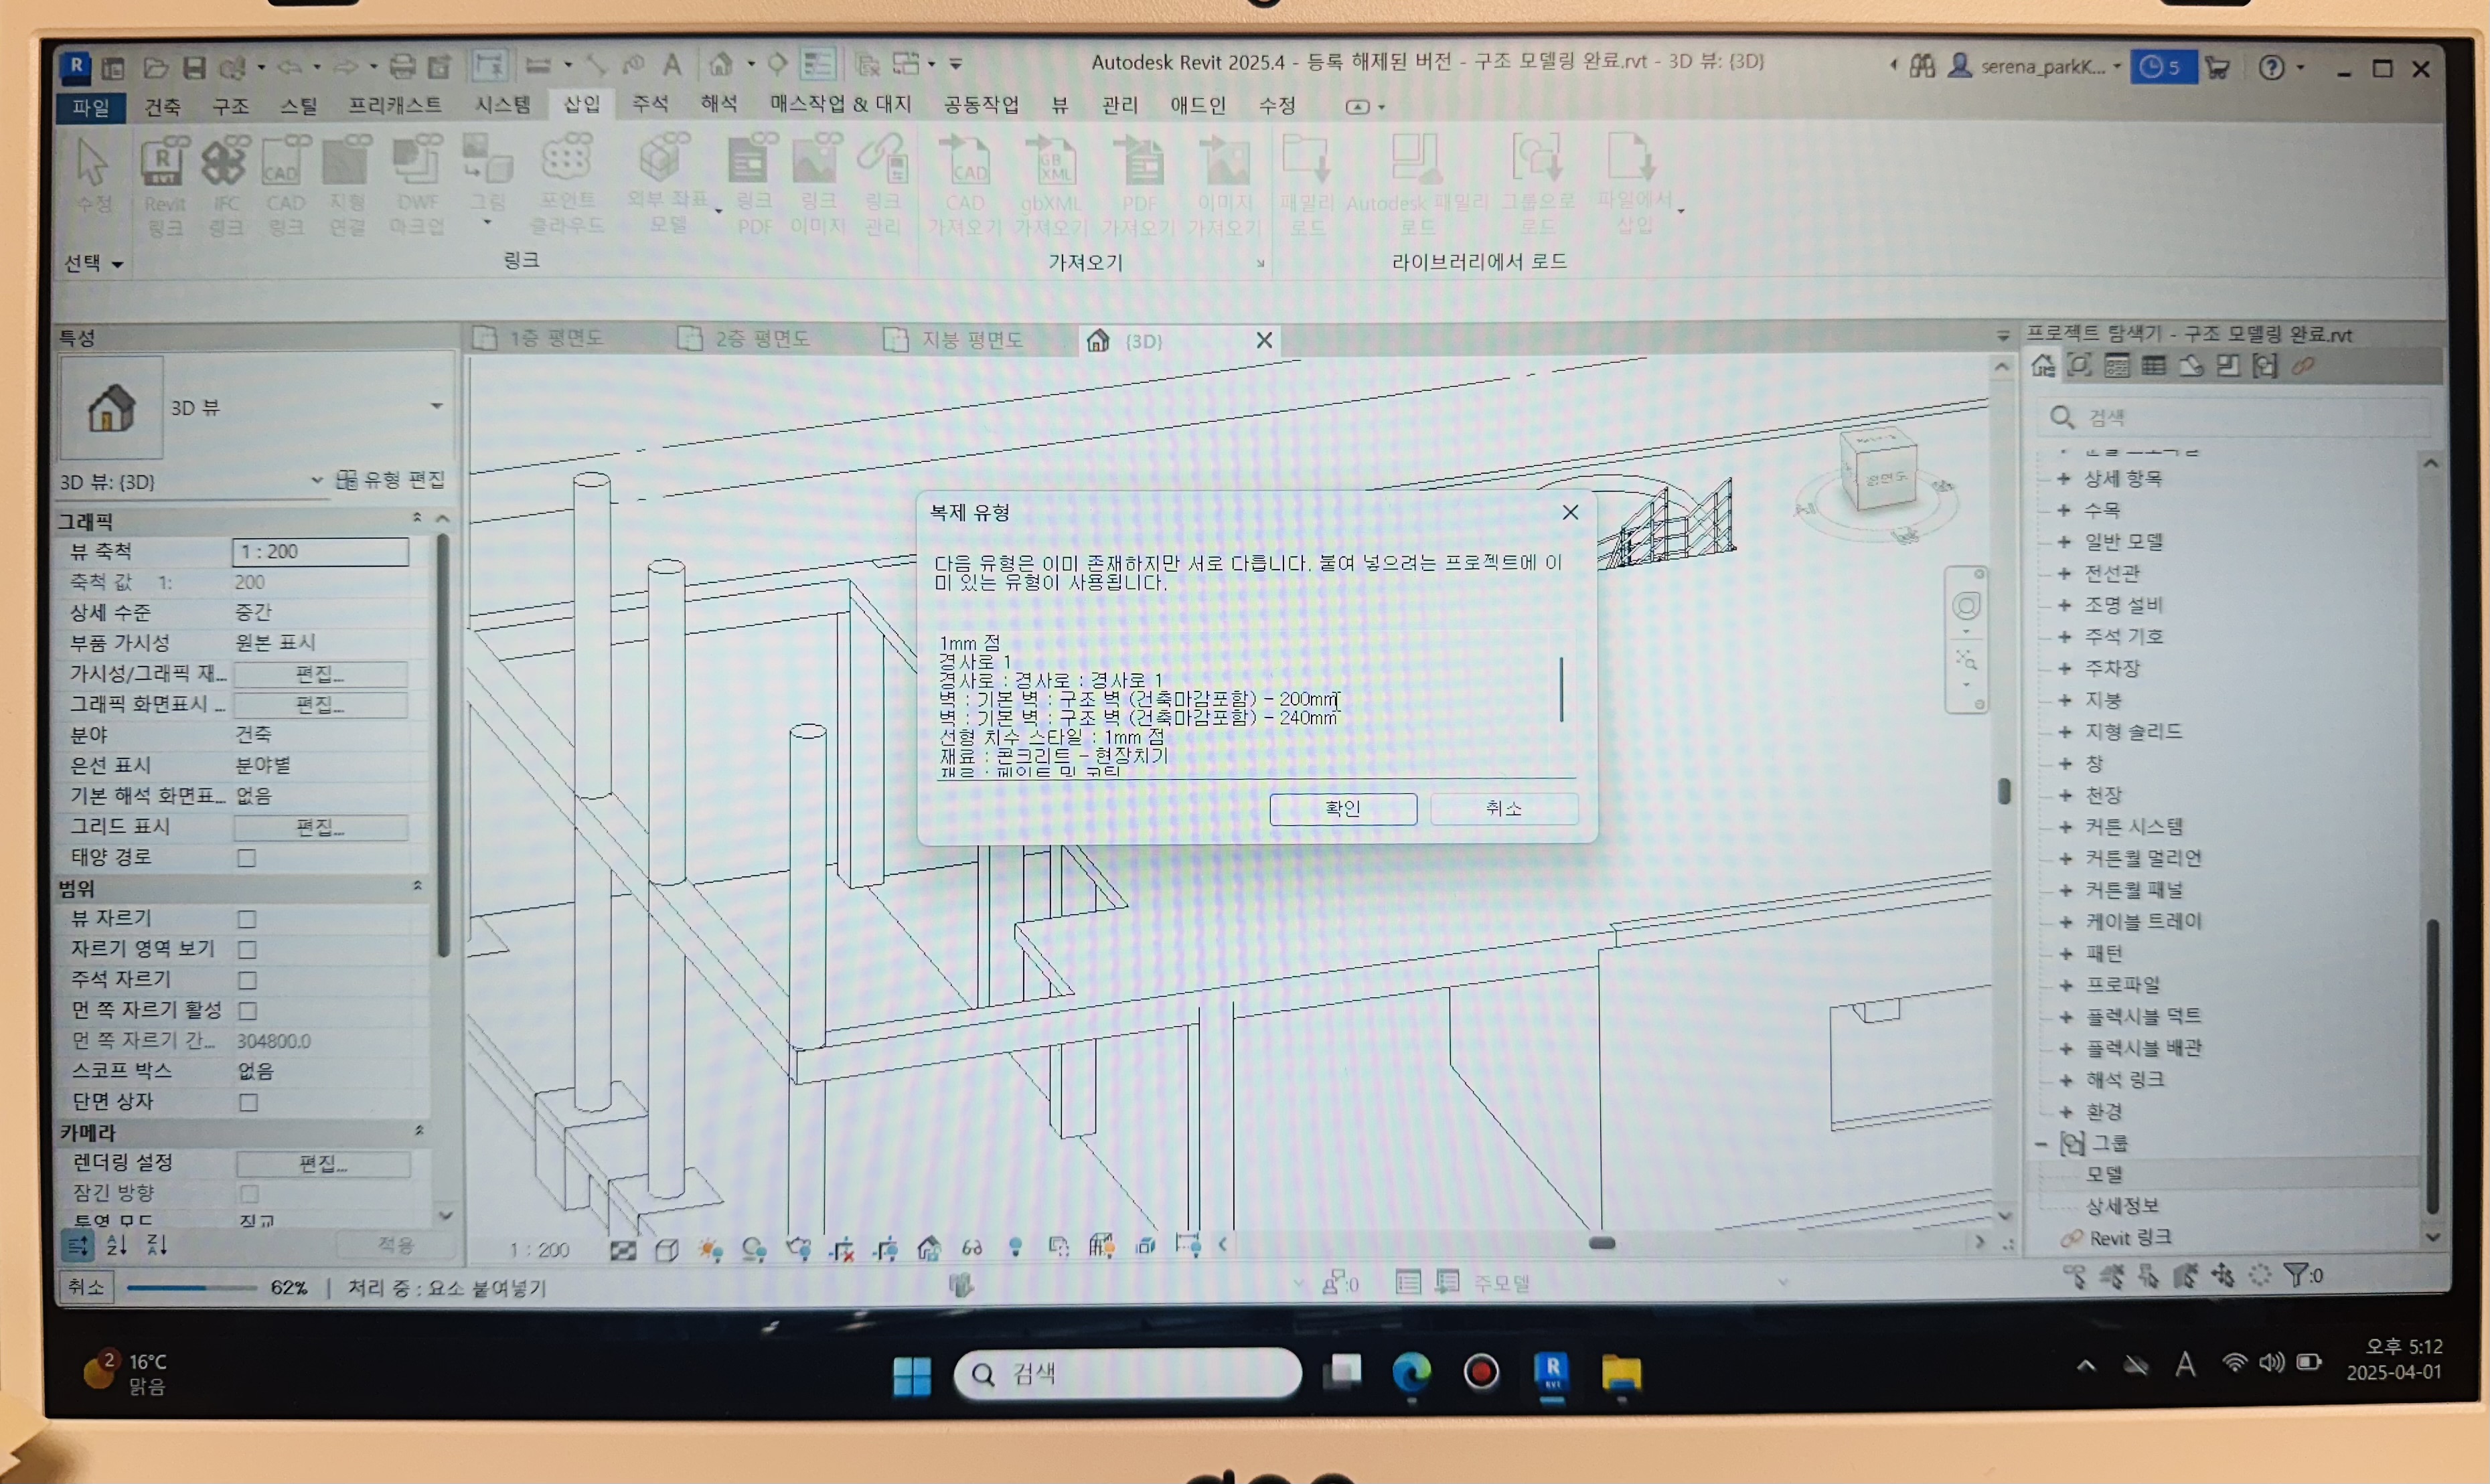Viewport: 2490px width, 1484px height.
Task: Toggle the 먼 쪽 자르기 활성 checkbox
Action: point(248,1011)
